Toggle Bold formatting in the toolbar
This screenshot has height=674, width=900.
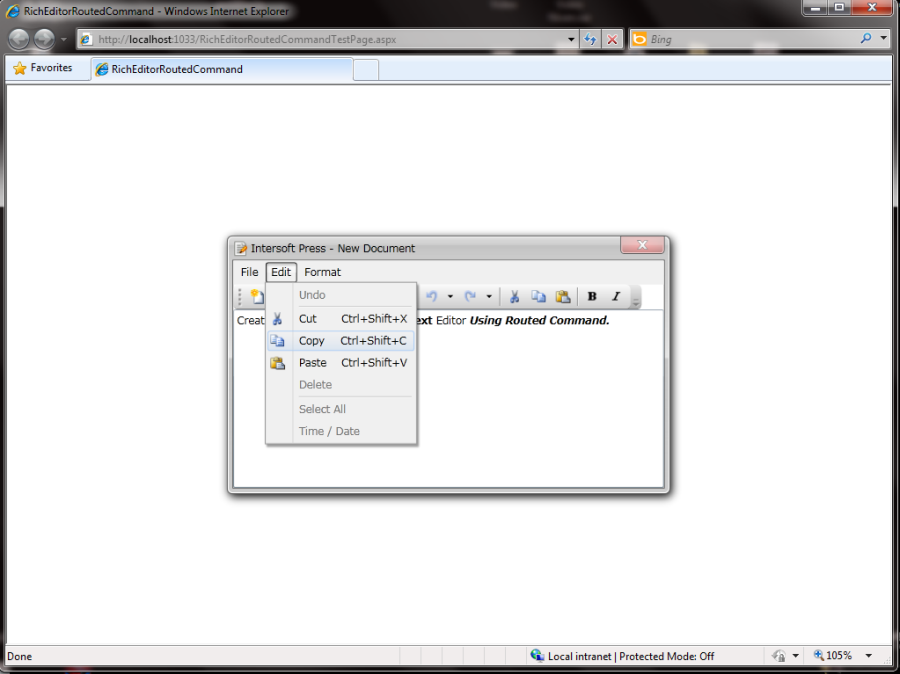pos(592,296)
